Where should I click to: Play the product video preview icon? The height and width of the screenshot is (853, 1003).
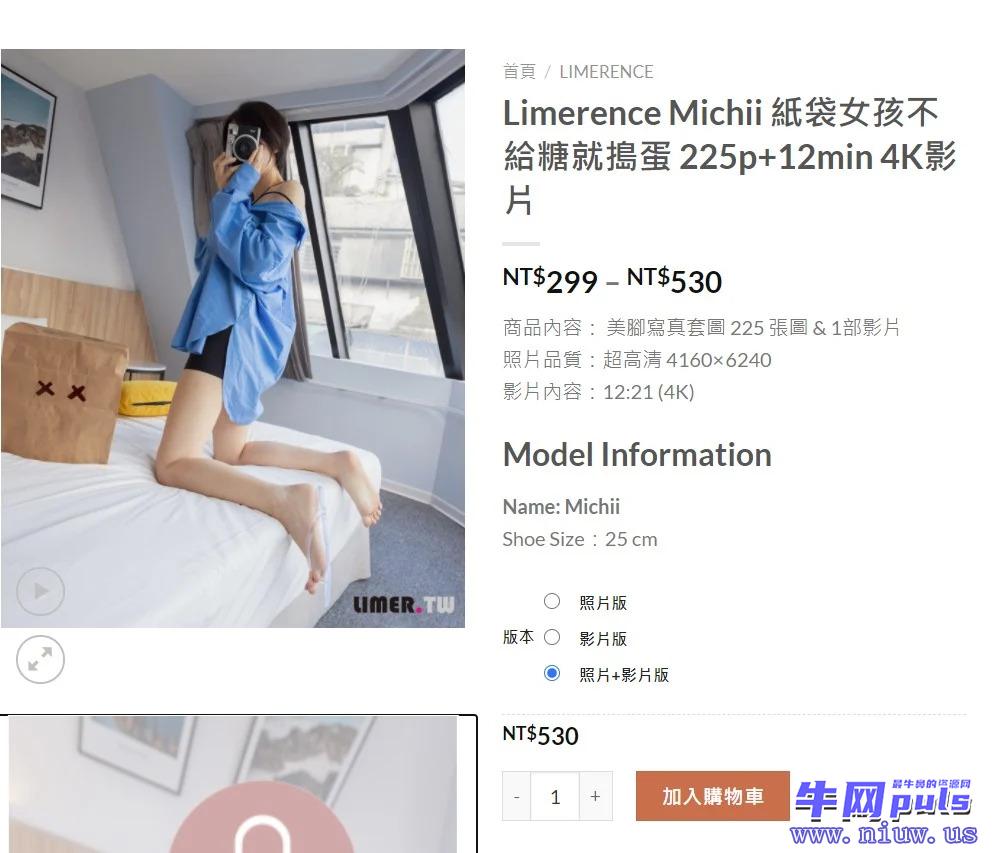40,591
